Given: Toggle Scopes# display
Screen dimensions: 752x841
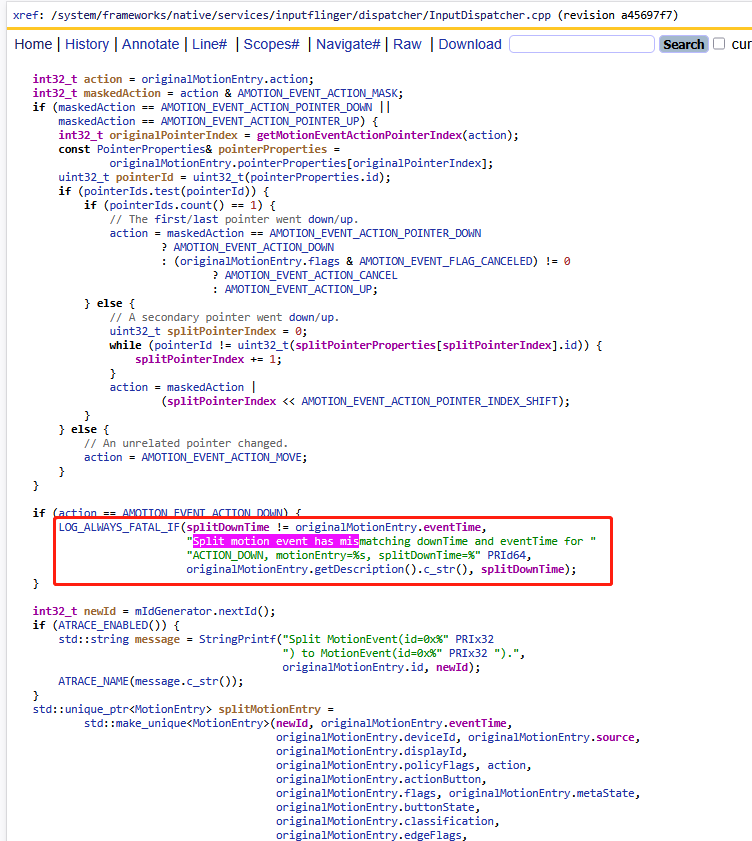Looking at the screenshot, I should coord(271,44).
